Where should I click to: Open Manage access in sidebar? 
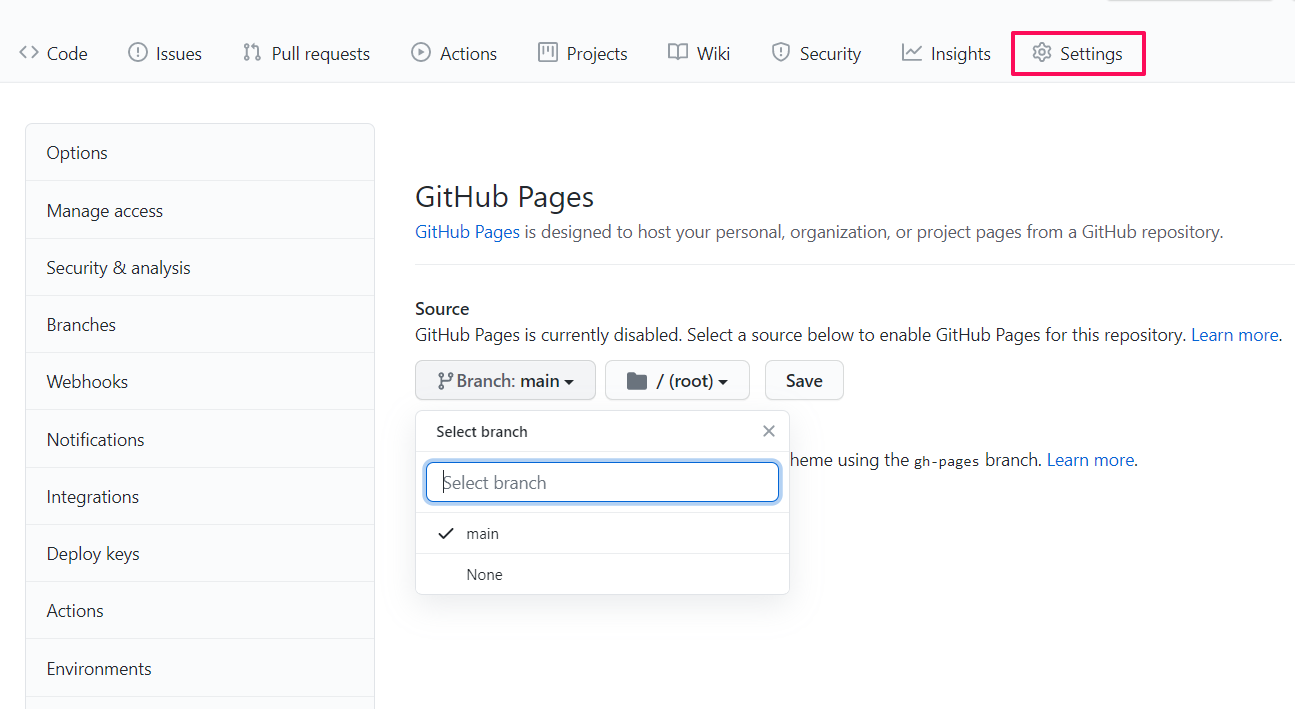[x=105, y=211]
